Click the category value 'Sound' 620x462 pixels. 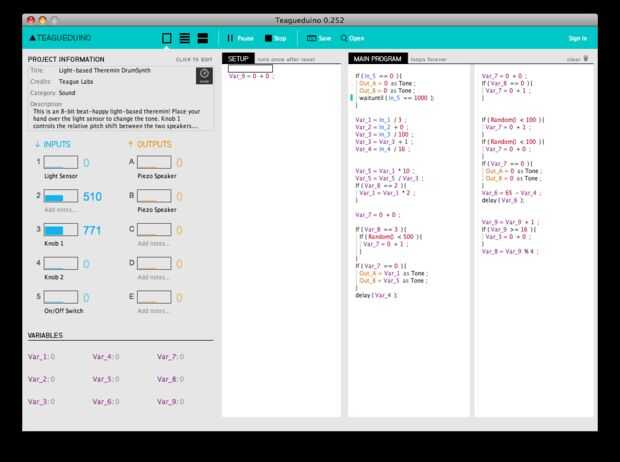[x=67, y=93]
